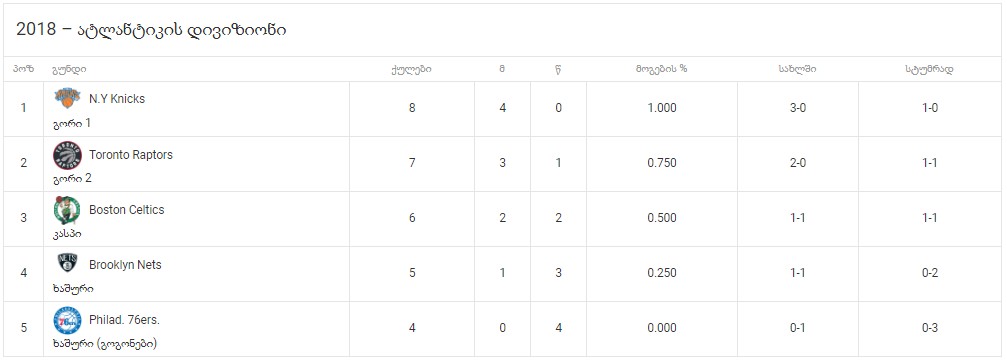Open the Boston Celtics team link

click(x=127, y=210)
